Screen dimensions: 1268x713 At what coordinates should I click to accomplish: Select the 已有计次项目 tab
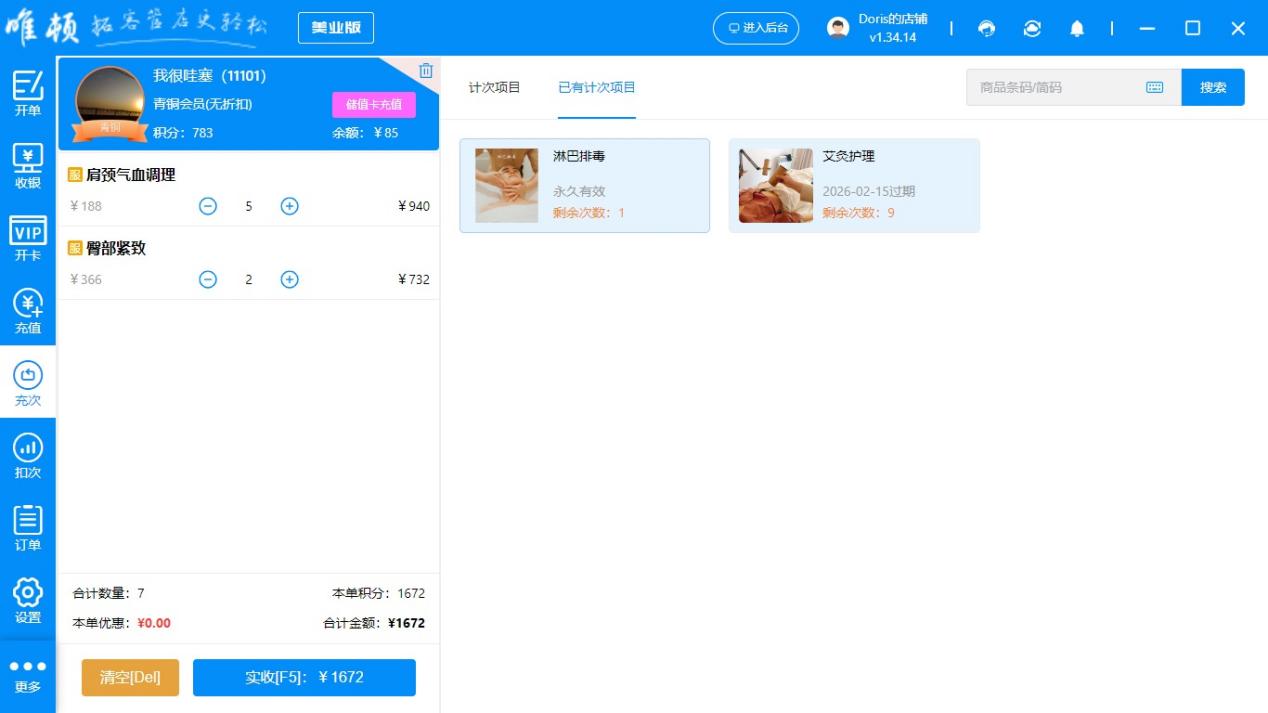point(596,87)
